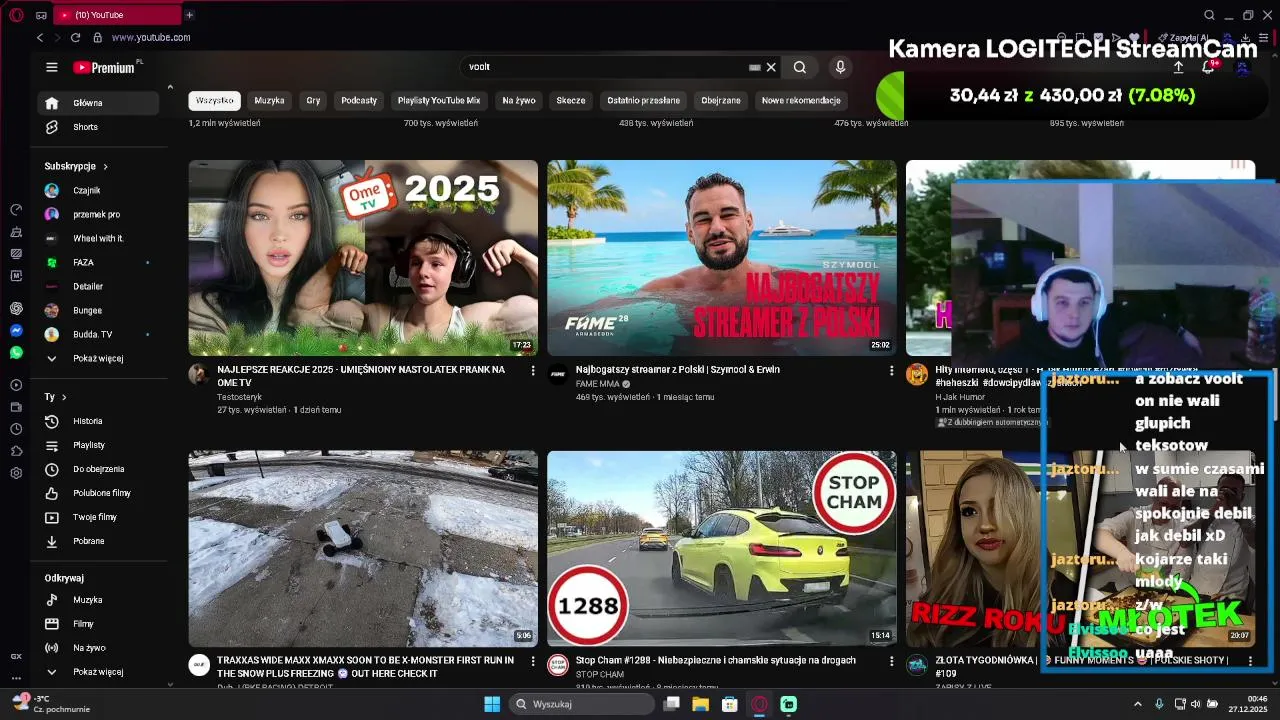
Task: Open the Główna home page
Action: (x=98, y=103)
